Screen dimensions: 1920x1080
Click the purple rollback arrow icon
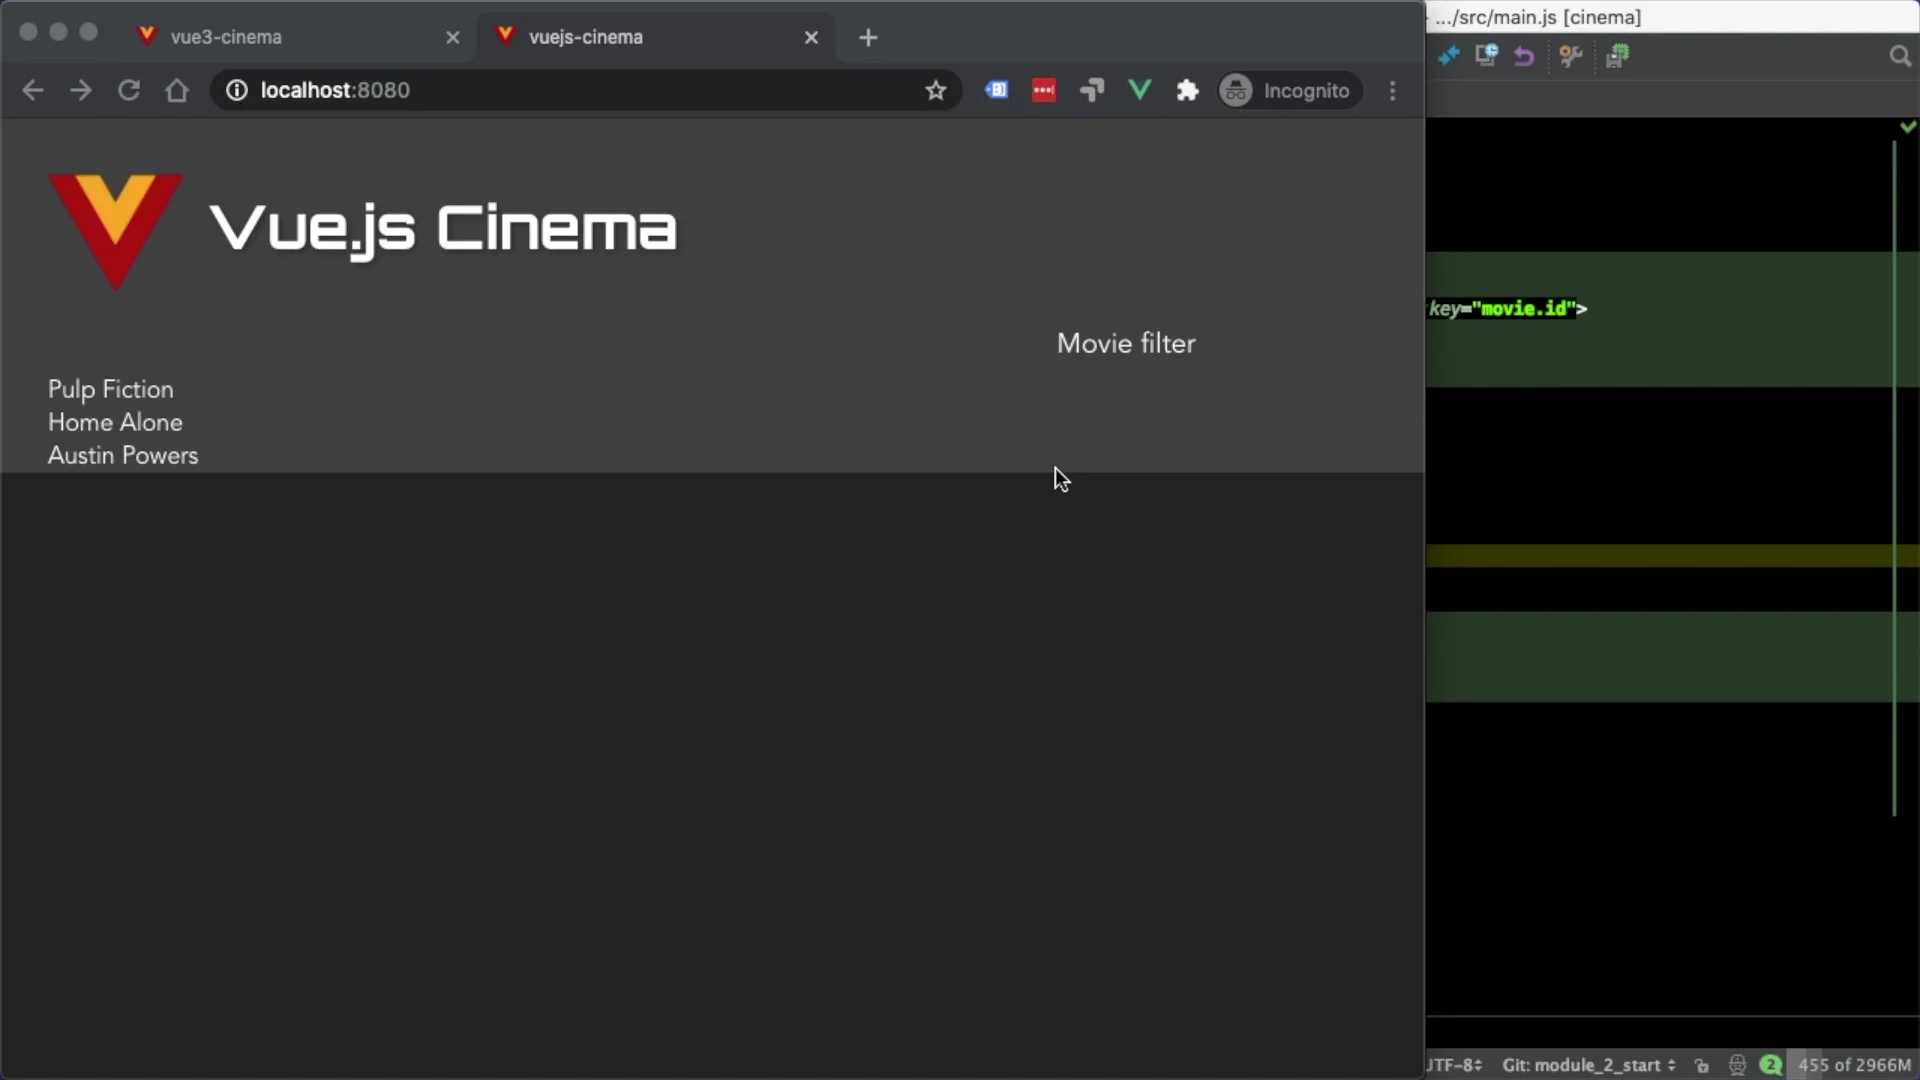1523,57
